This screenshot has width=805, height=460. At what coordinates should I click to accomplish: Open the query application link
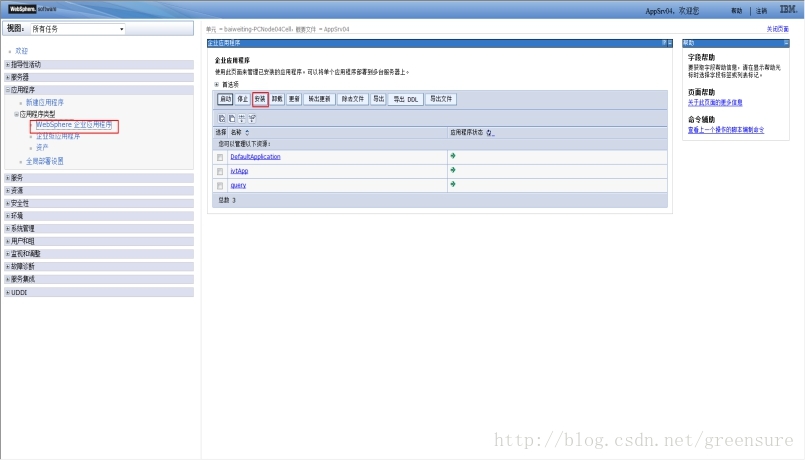[238, 185]
